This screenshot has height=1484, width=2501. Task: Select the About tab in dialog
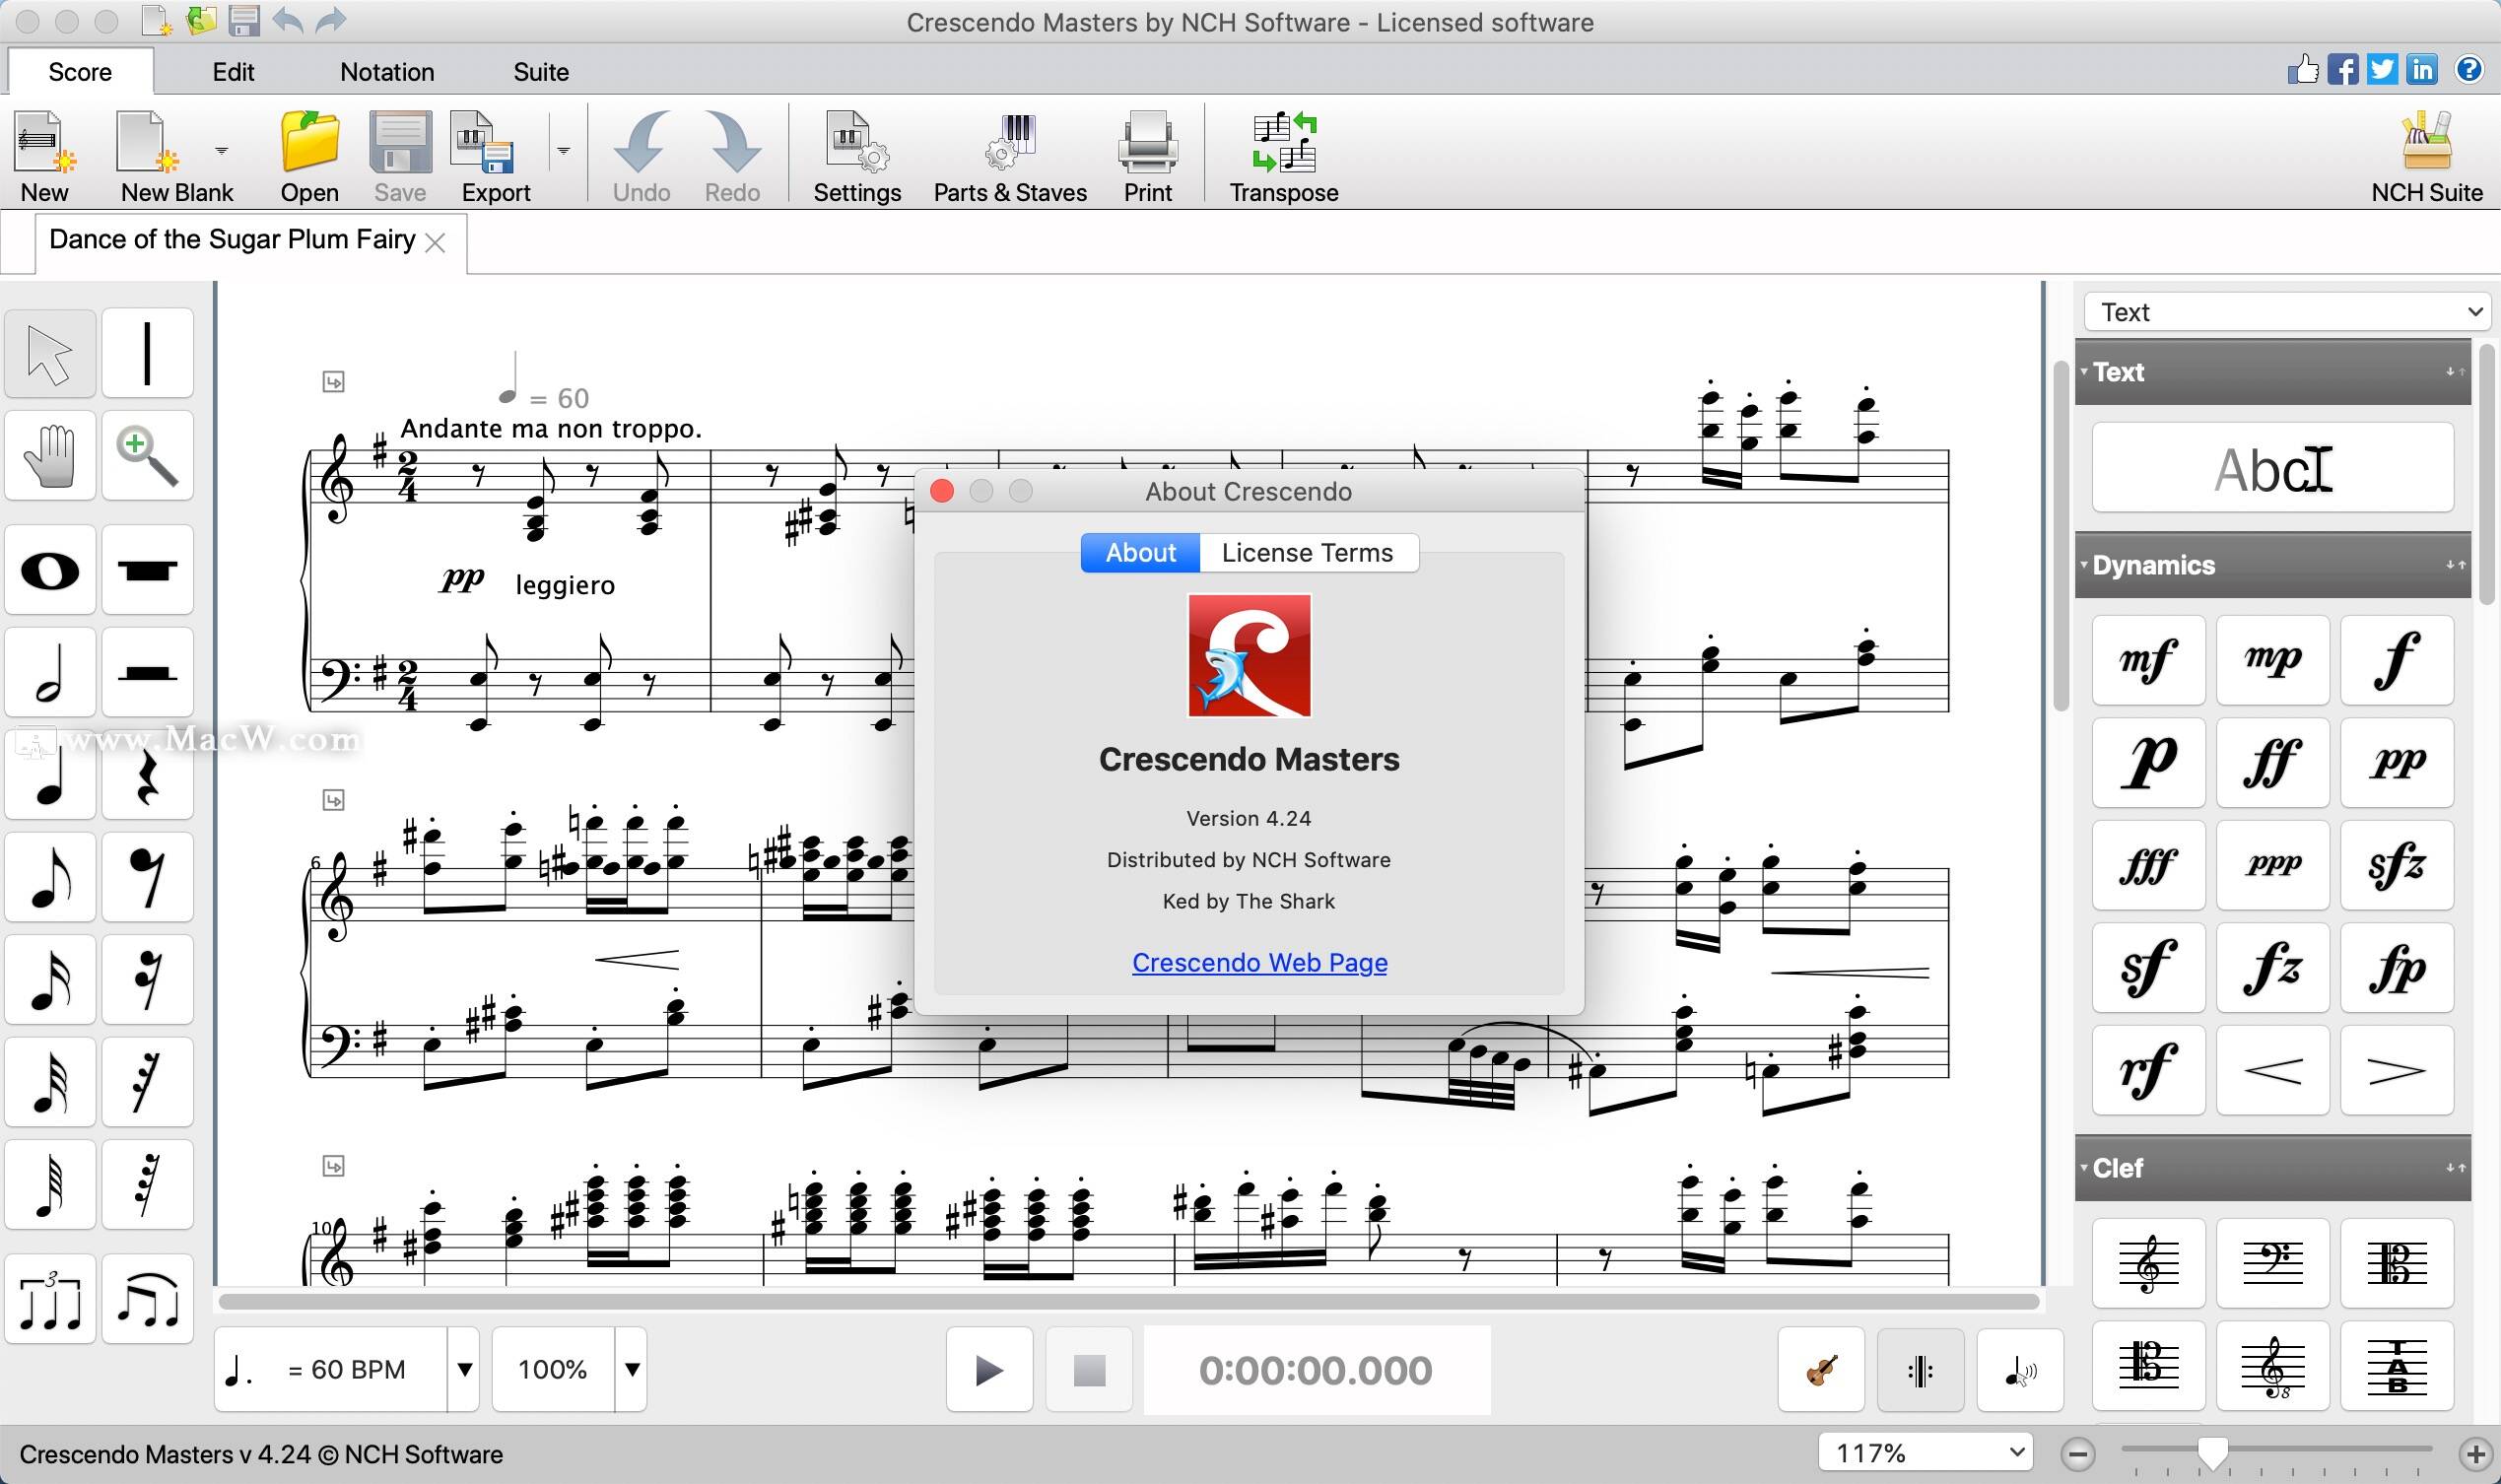tap(1140, 553)
